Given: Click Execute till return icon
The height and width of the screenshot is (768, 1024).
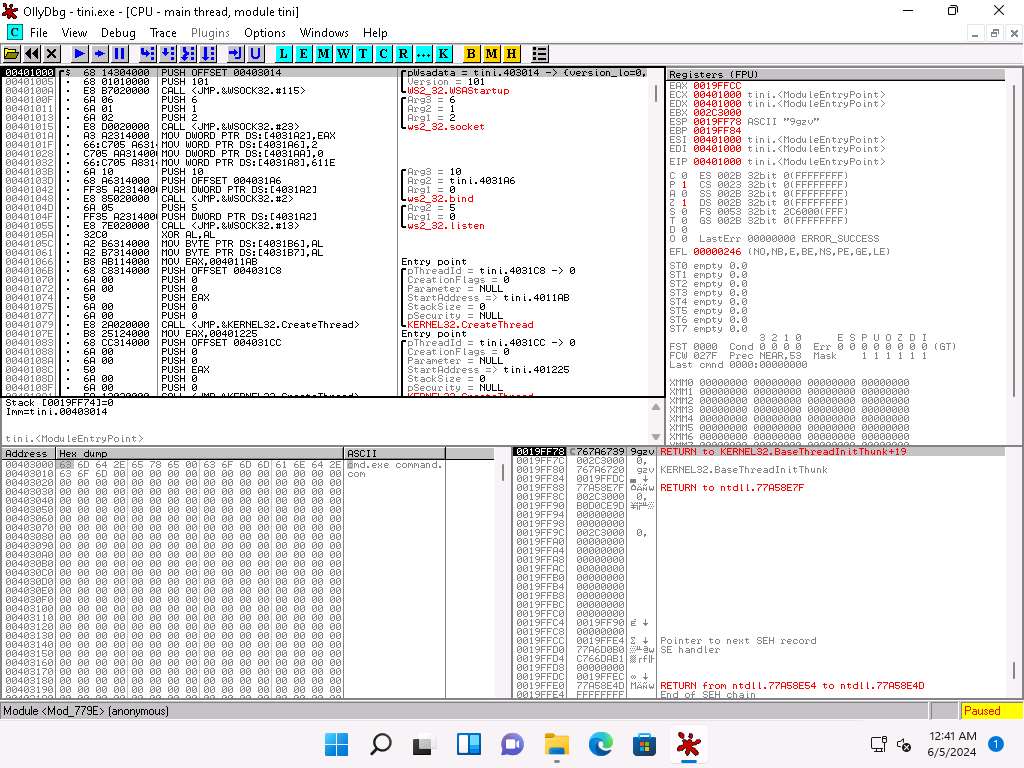Looking at the screenshot, I should point(236,53).
